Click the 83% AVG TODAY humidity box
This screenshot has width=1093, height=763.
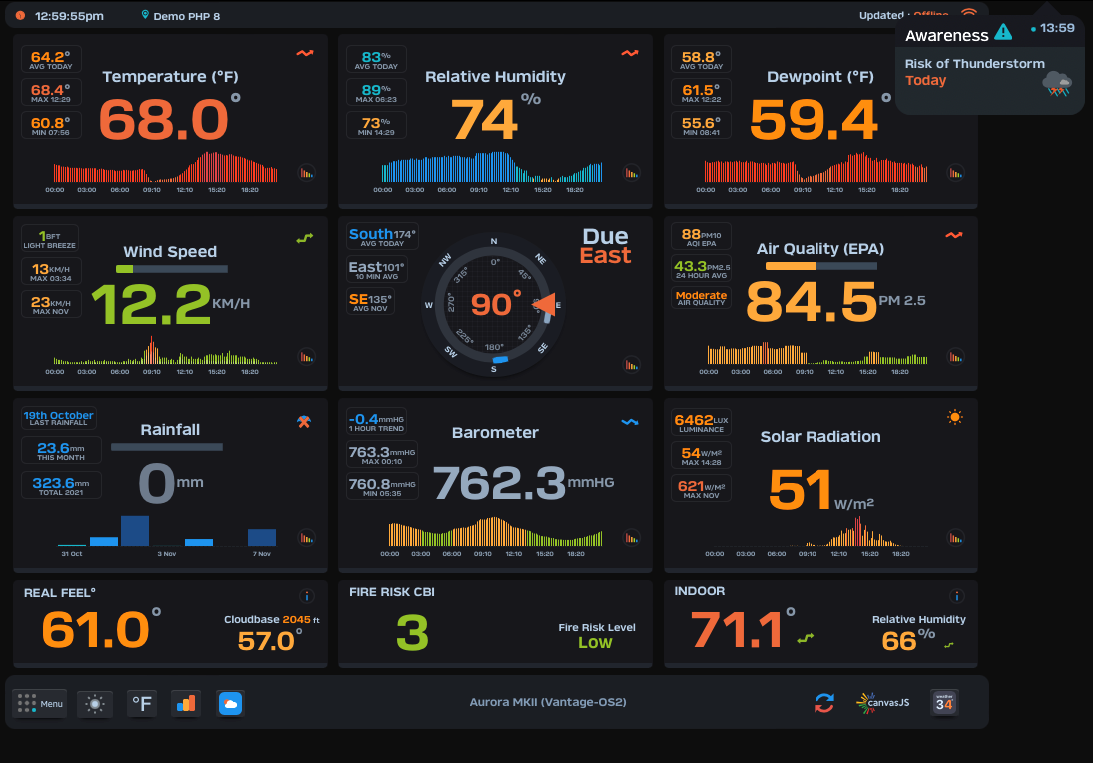click(376, 59)
